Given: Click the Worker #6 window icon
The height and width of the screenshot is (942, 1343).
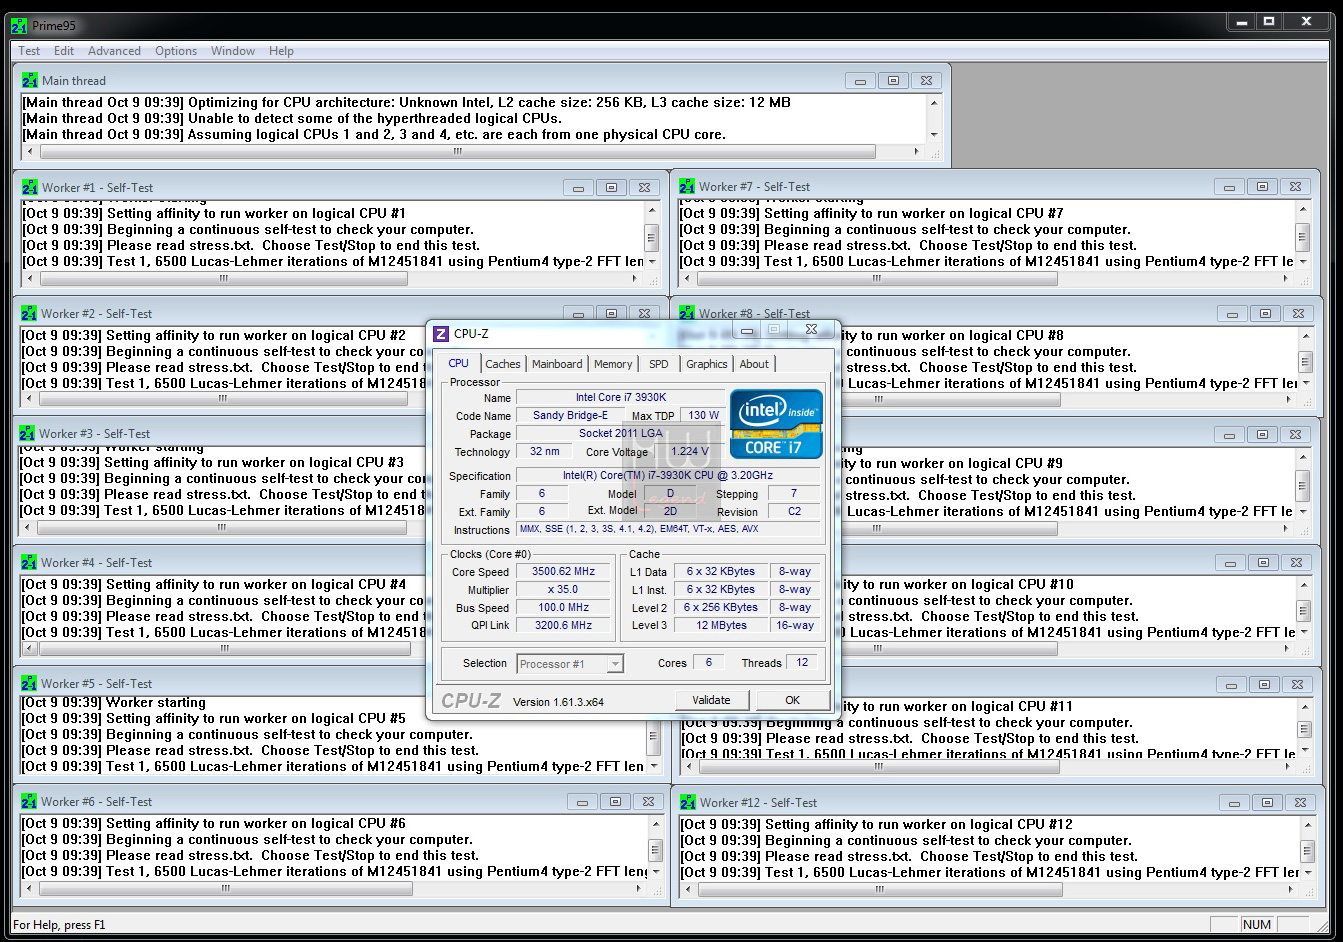Looking at the screenshot, I should click(x=29, y=801).
